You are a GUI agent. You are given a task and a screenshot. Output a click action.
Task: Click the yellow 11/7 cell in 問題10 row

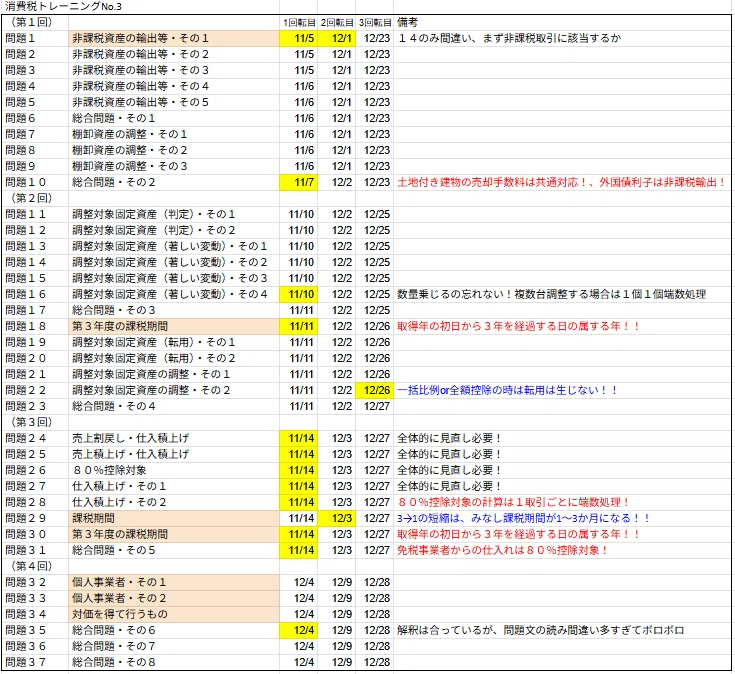299,182
